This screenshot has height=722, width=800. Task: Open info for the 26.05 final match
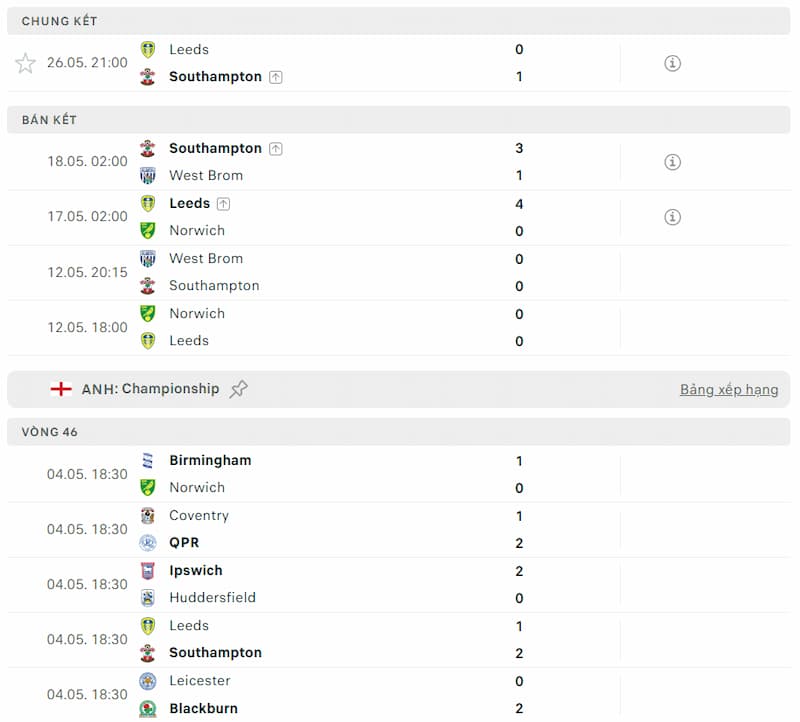pos(672,63)
